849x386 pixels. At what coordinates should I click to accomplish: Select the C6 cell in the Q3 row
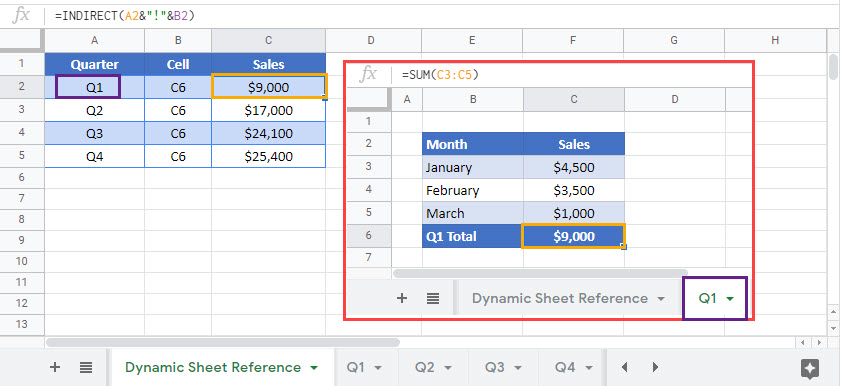(178, 134)
